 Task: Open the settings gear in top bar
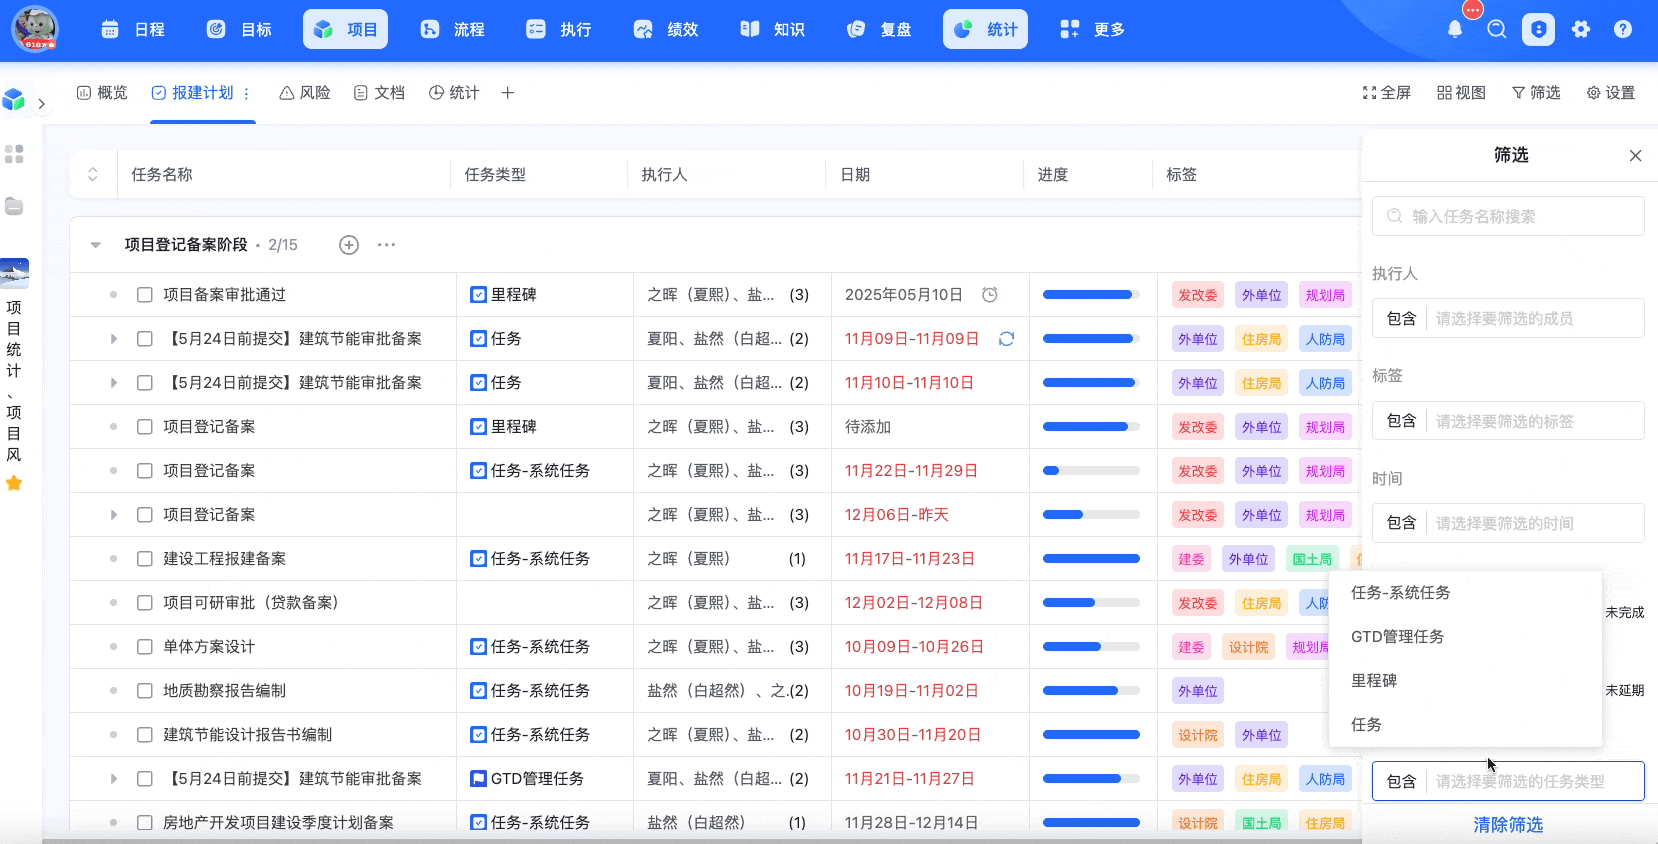click(1581, 29)
